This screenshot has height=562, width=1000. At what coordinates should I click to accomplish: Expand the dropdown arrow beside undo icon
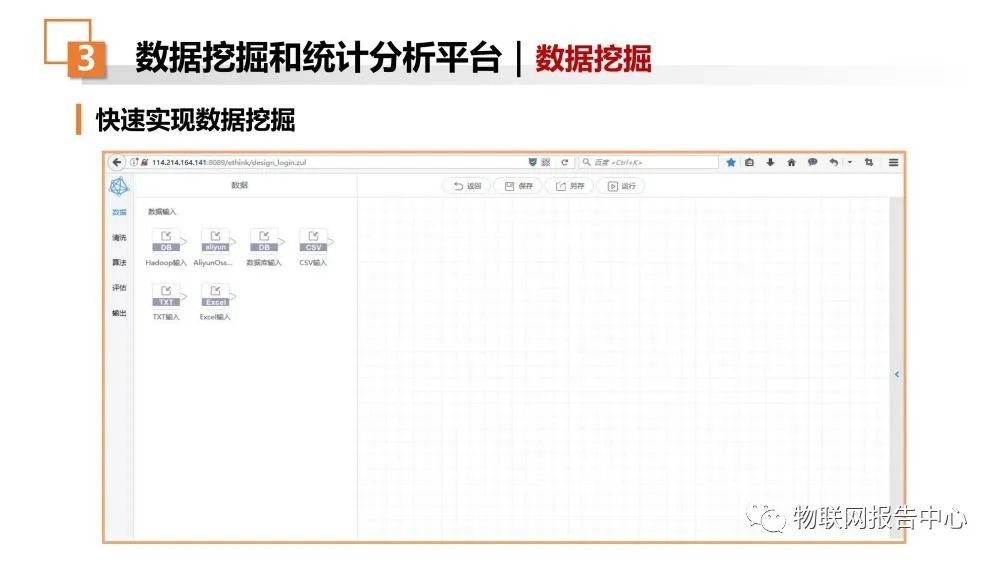tap(850, 162)
